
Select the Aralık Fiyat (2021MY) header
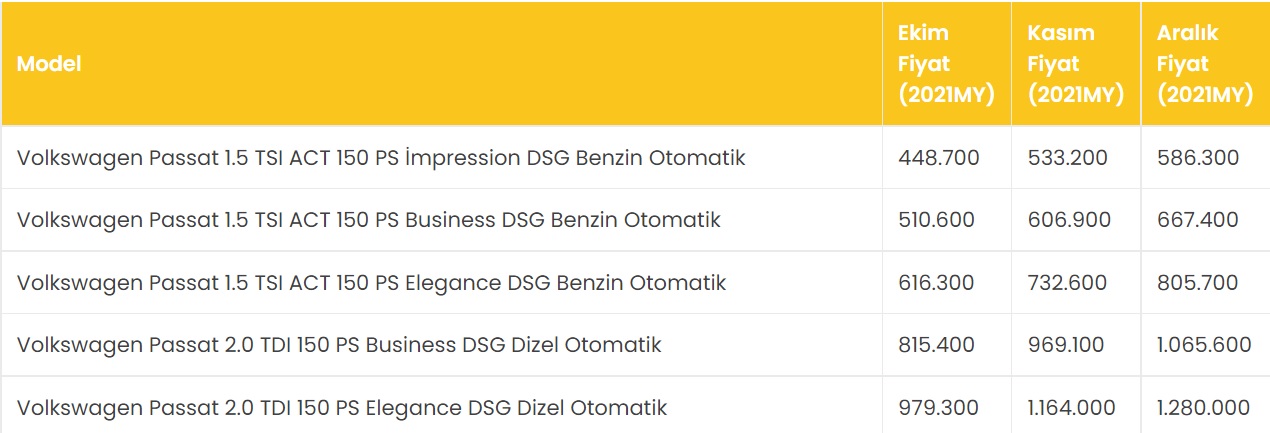pyautogui.click(x=1204, y=64)
